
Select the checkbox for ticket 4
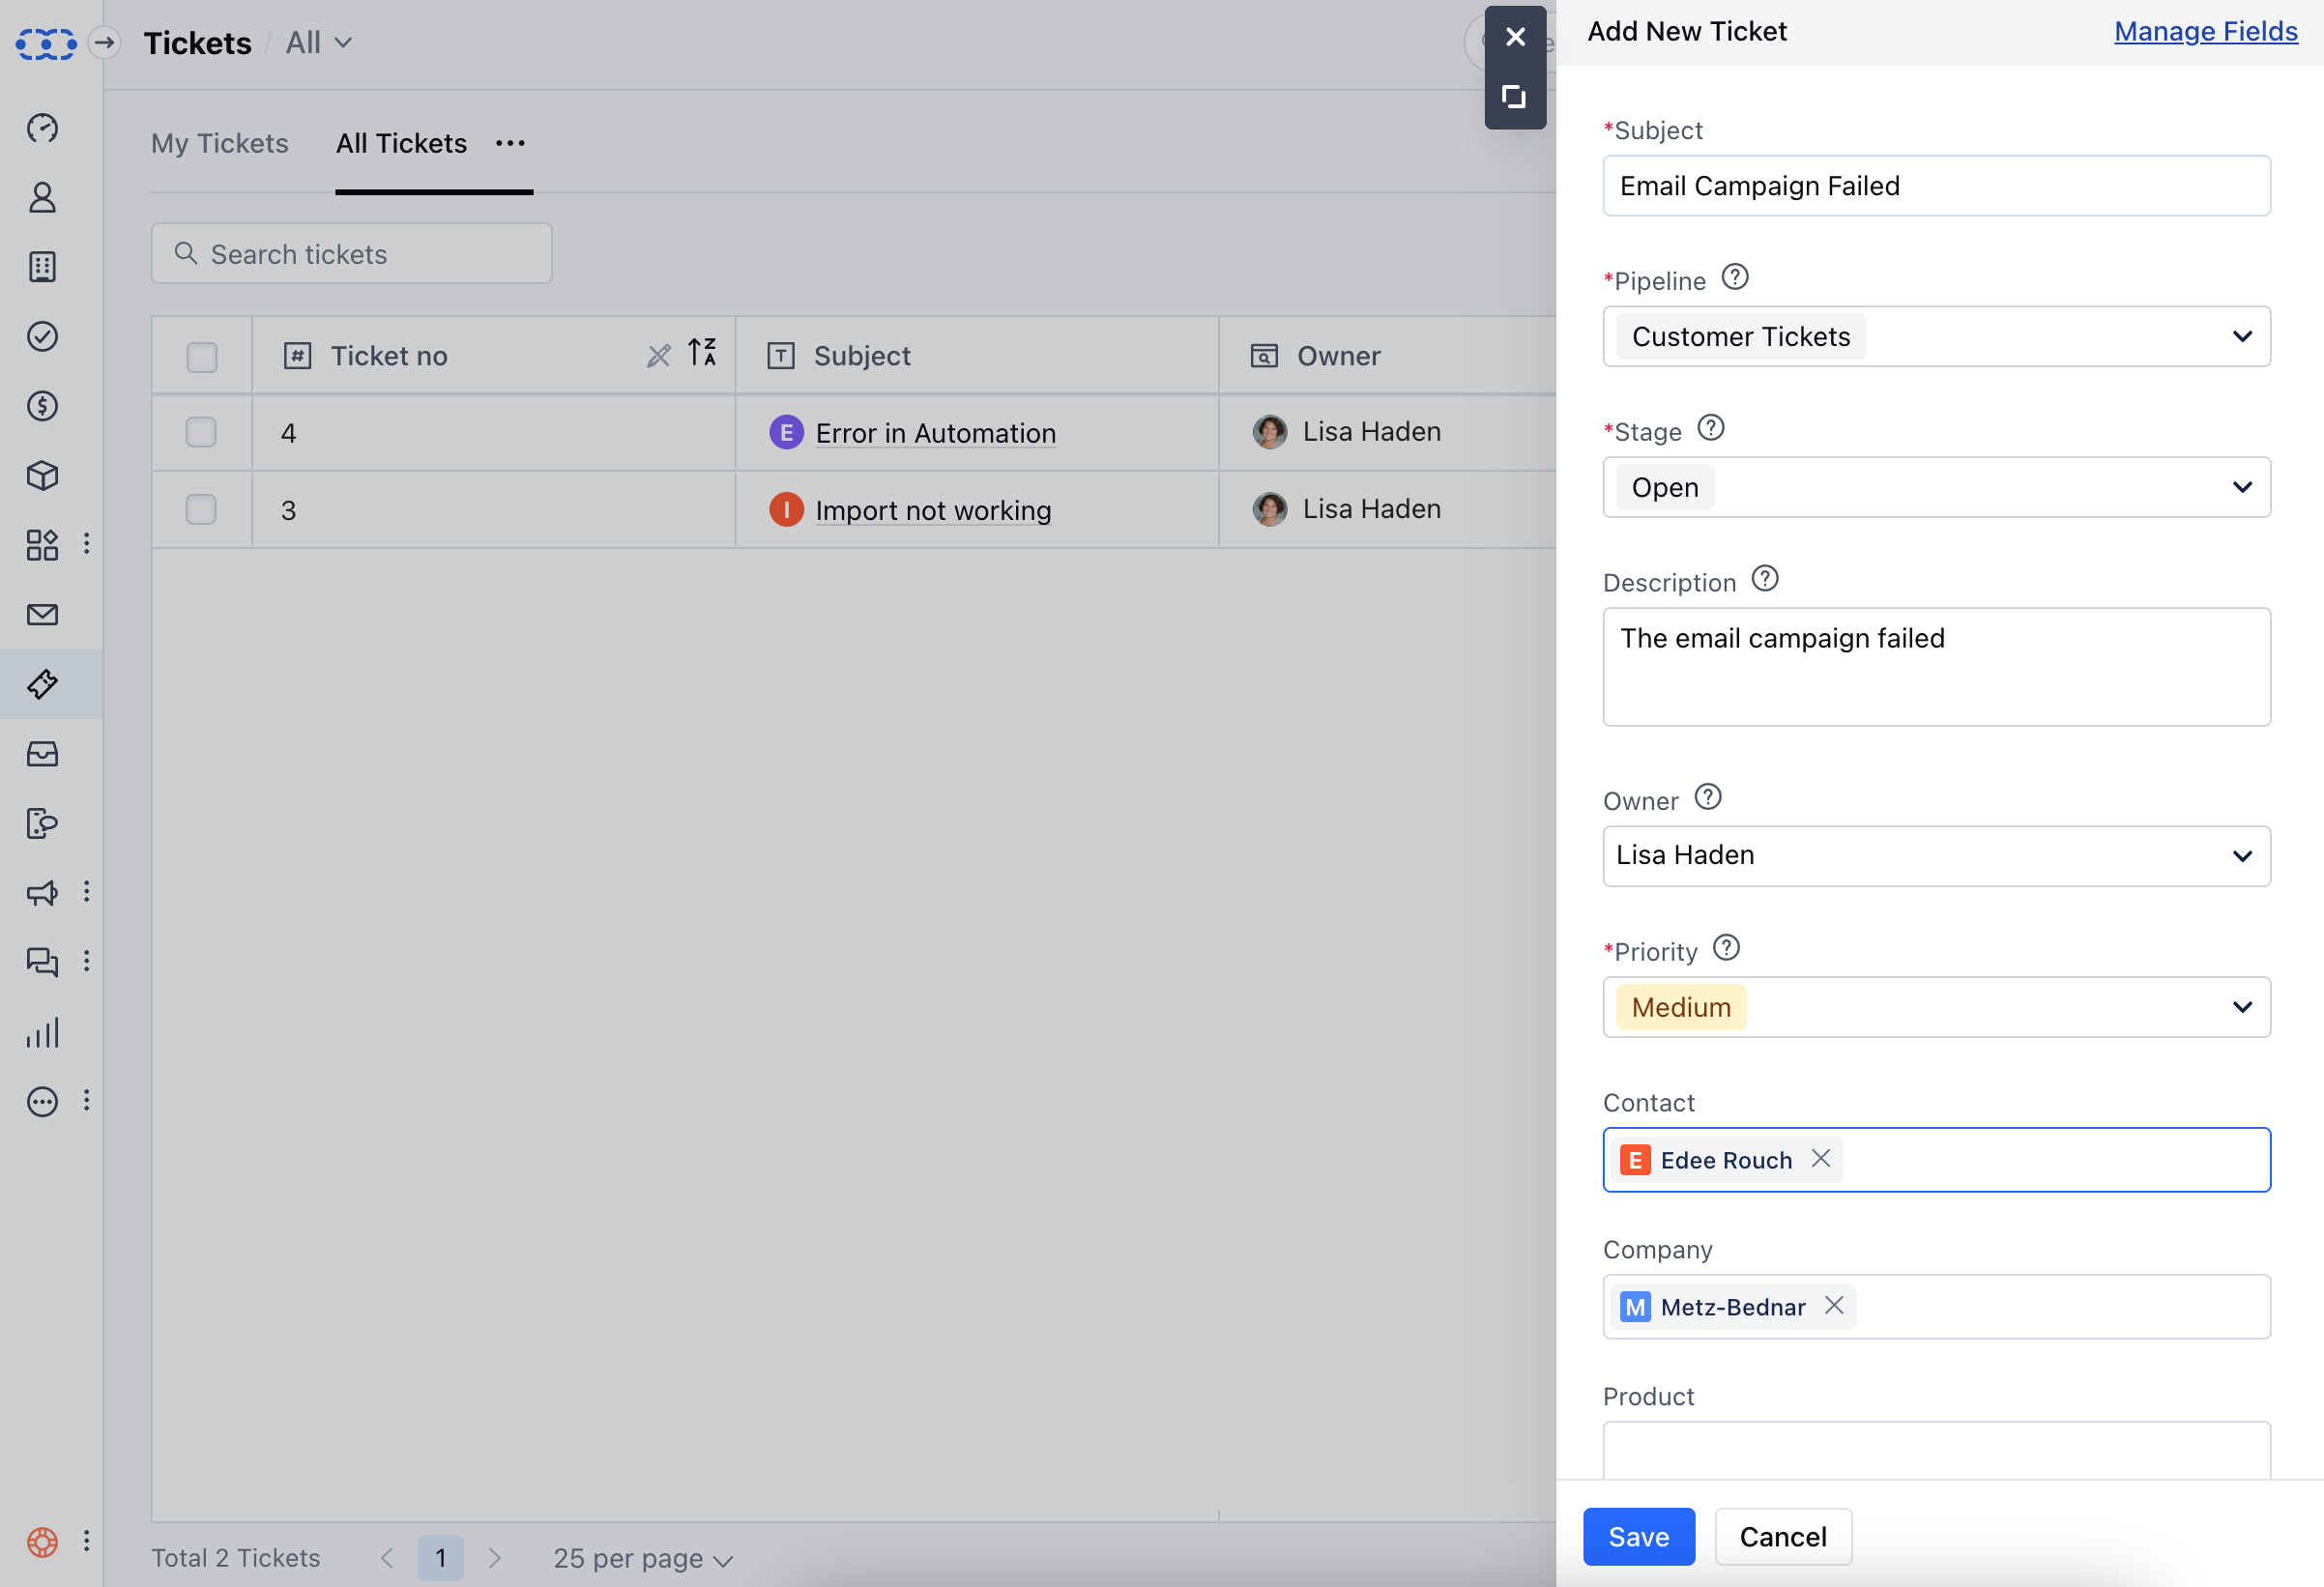[x=201, y=432]
